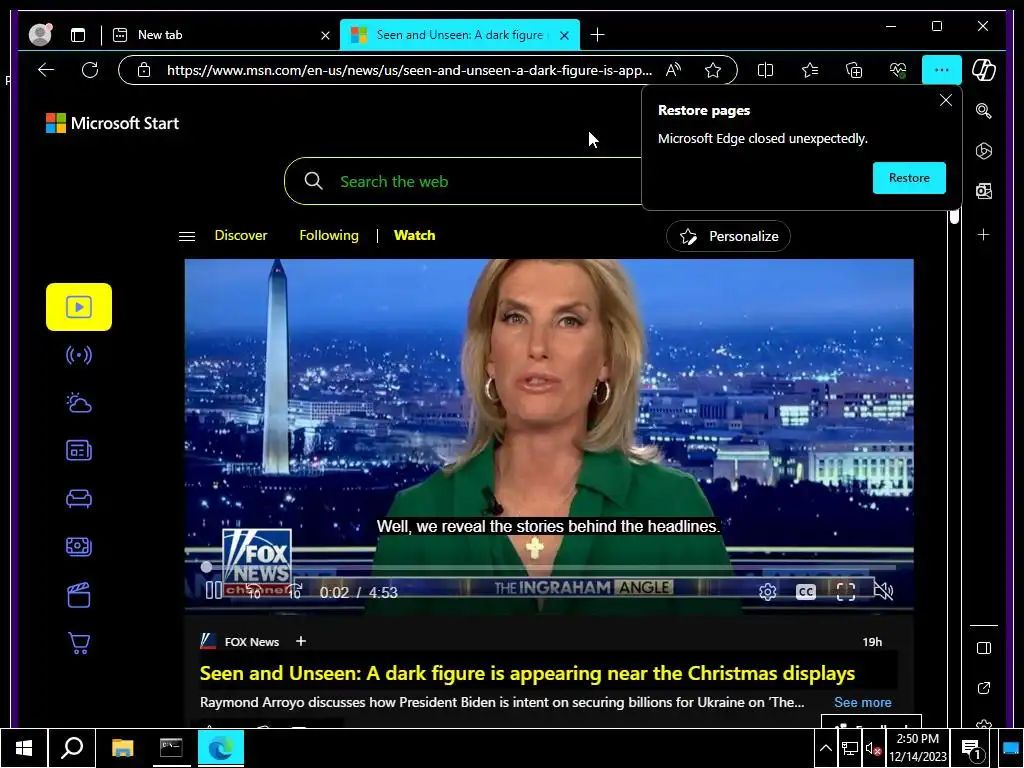Refresh the current page
Screen dimensions: 1024x768
tap(89, 70)
